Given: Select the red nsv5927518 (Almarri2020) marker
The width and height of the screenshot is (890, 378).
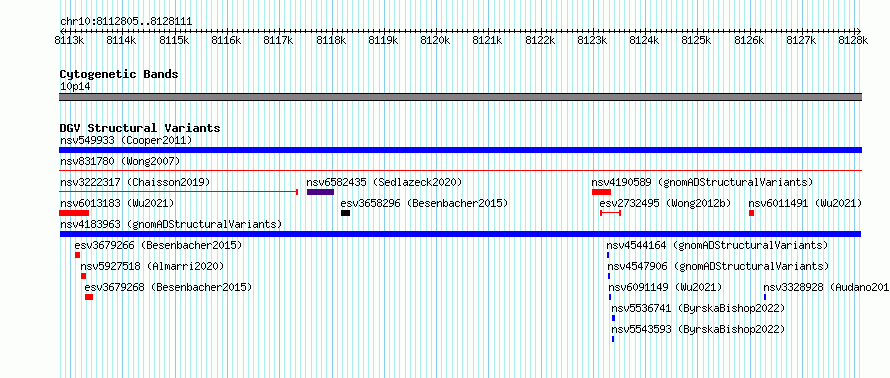Looking at the screenshot, I should click(x=83, y=276).
